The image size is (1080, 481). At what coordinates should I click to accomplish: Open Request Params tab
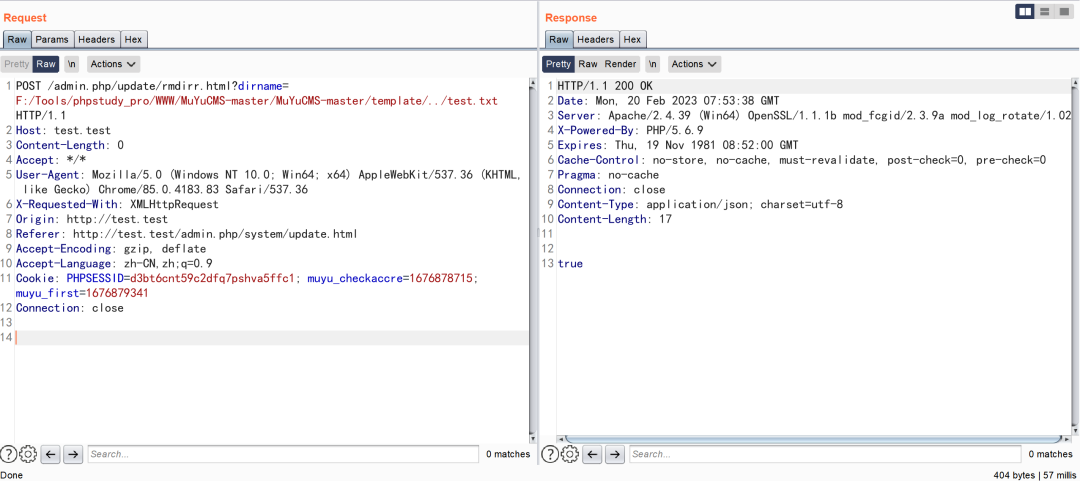[x=52, y=39]
